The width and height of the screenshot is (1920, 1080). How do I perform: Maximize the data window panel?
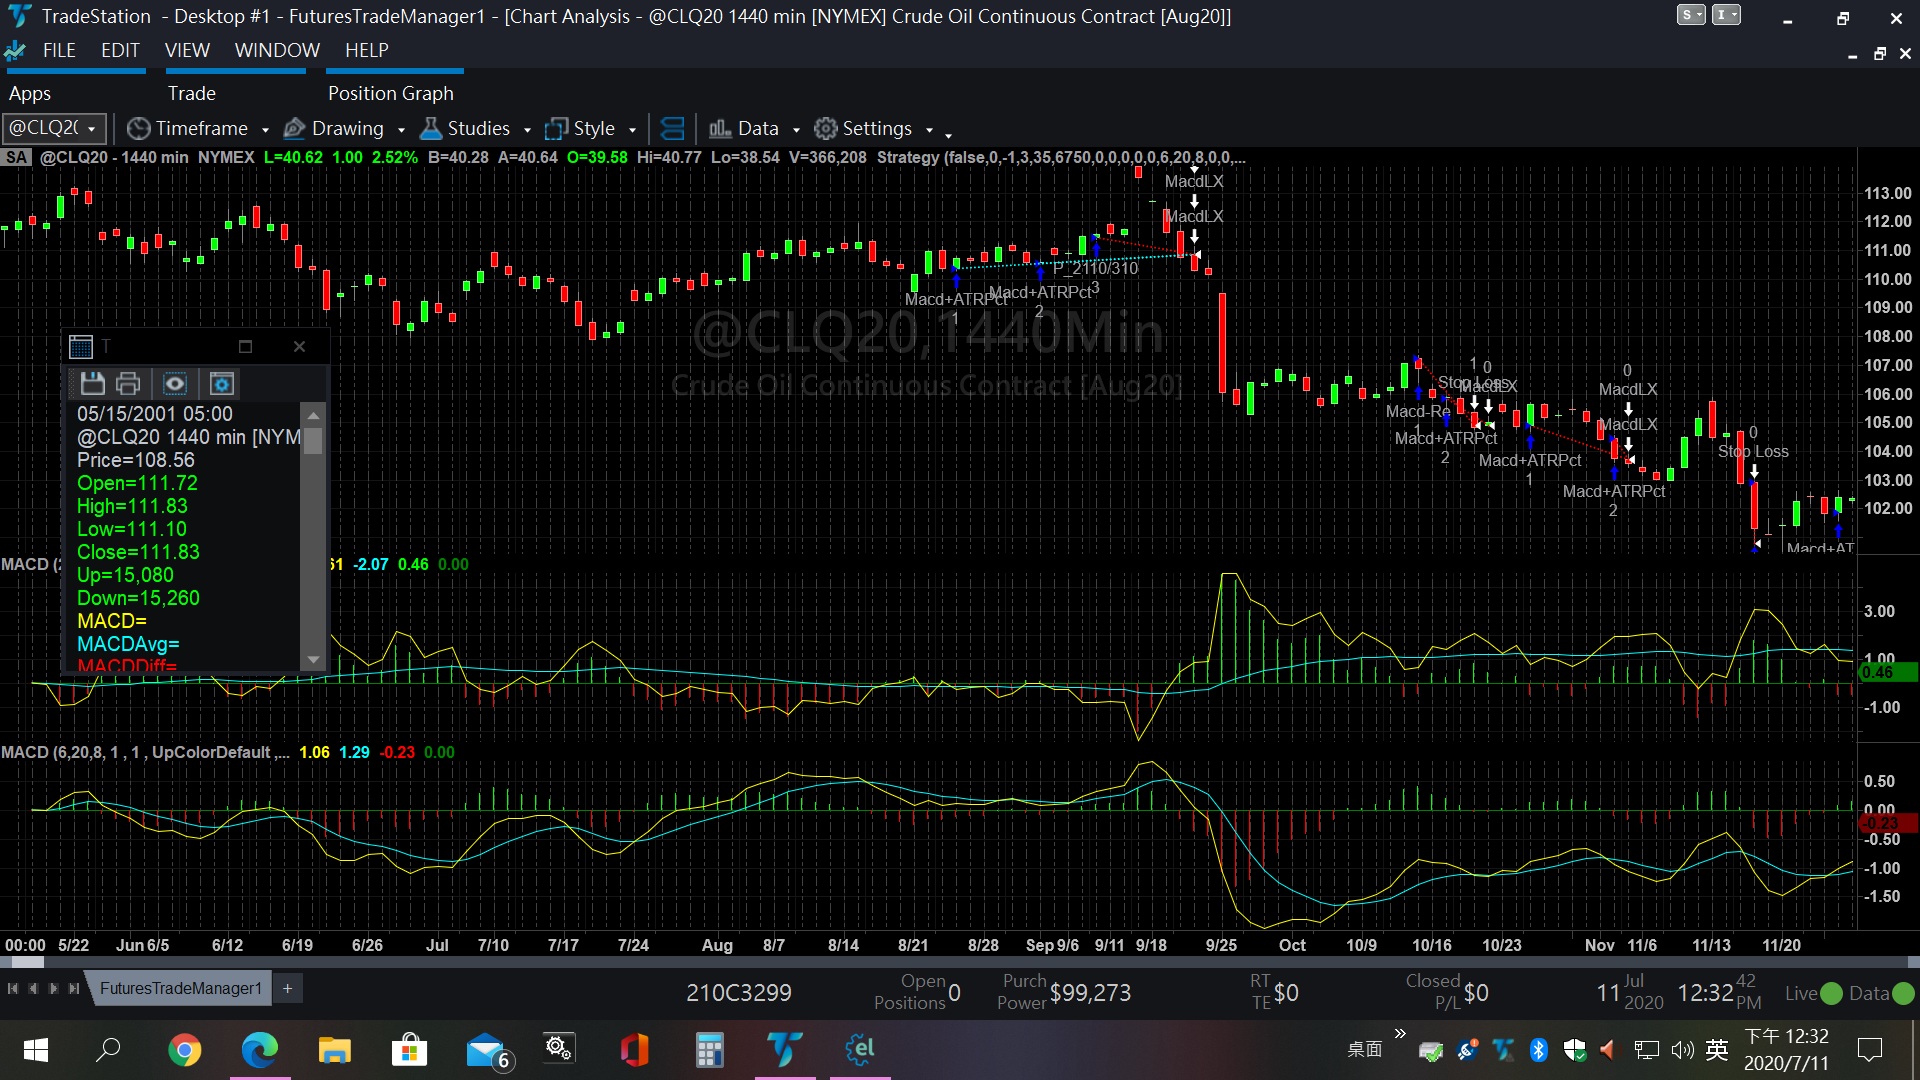pos(245,346)
